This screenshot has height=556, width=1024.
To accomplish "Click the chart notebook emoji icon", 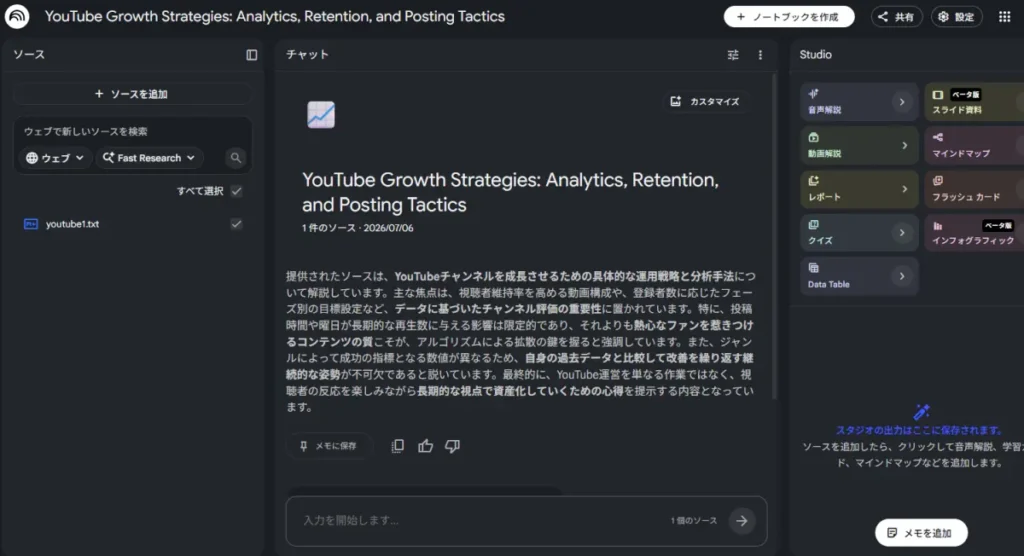I will (x=321, y=114).
